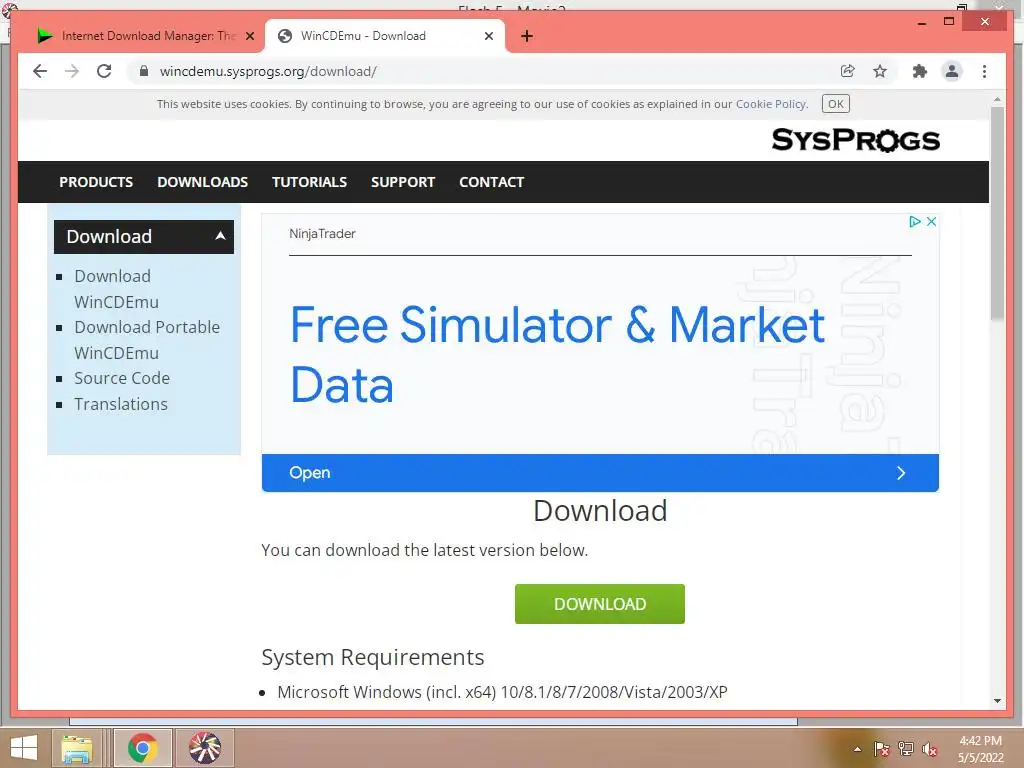This screenshot has height=768, width=1024.
Task: Share this page using the share icon
Action: point(848,71)
